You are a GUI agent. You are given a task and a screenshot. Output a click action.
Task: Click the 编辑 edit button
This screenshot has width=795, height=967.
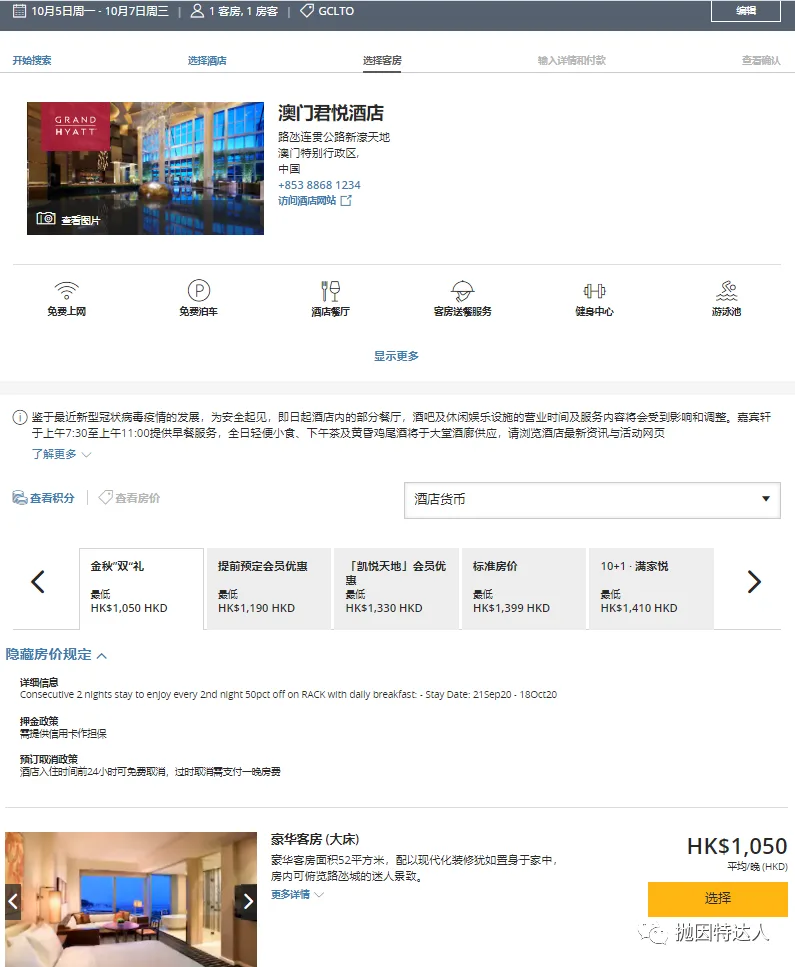[x=746, y=10]
